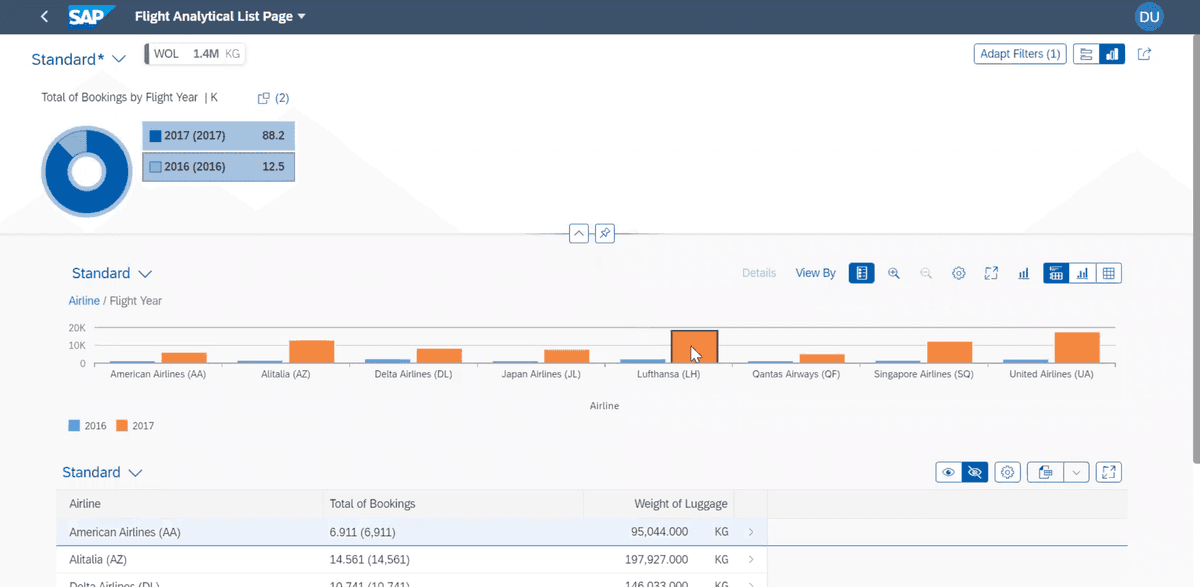Click the 2016 legend item
This screenshot has height=587, width=1200.
pos(88,426)
